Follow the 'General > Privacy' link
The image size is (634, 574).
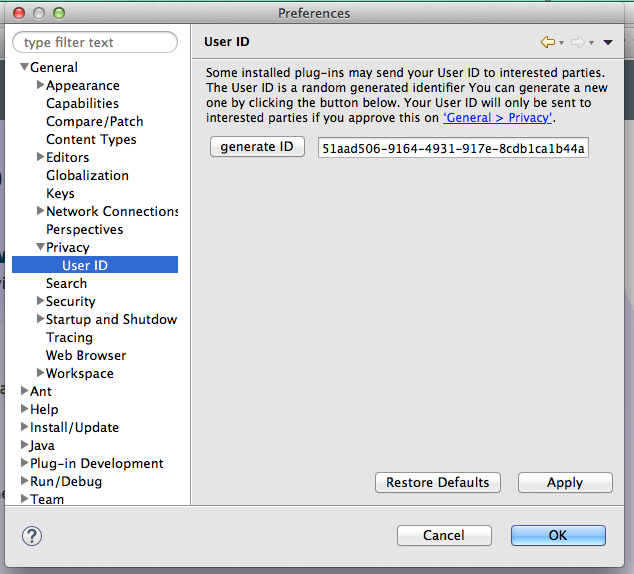(x=497, y=118)
